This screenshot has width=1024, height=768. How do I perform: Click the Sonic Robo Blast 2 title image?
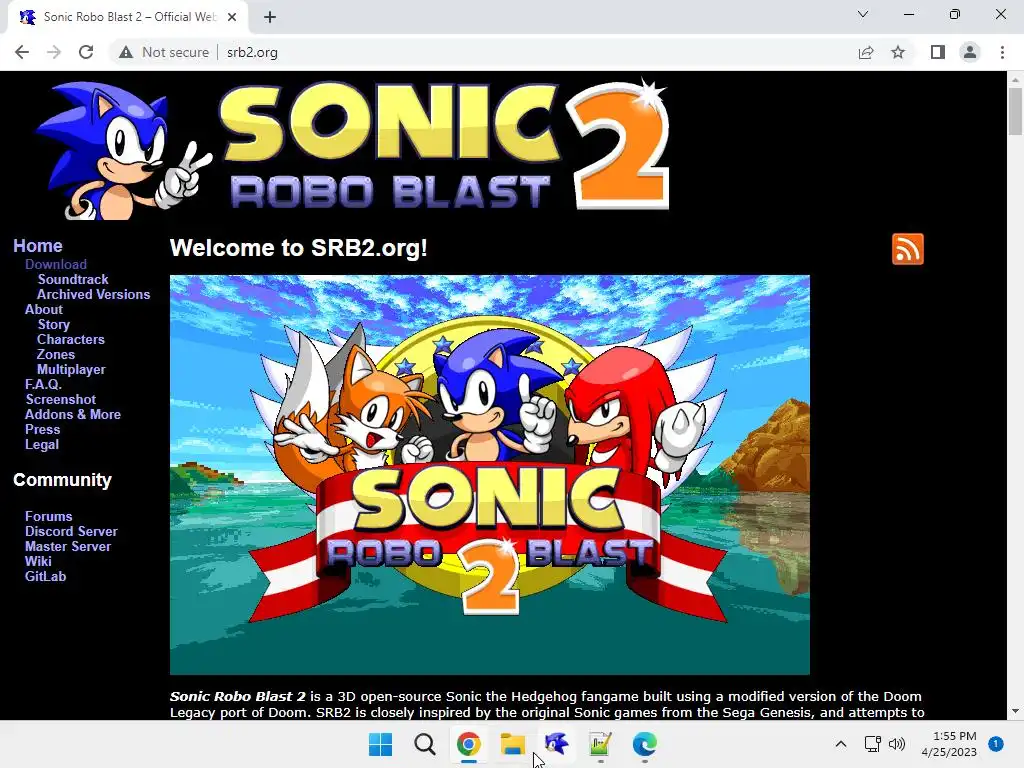[x=490, y=475]
